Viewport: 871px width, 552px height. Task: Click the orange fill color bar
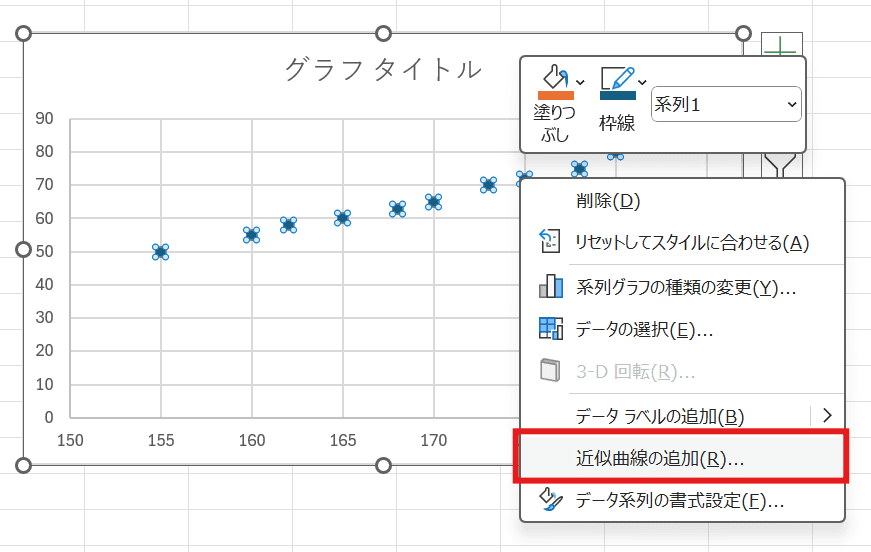555,95
